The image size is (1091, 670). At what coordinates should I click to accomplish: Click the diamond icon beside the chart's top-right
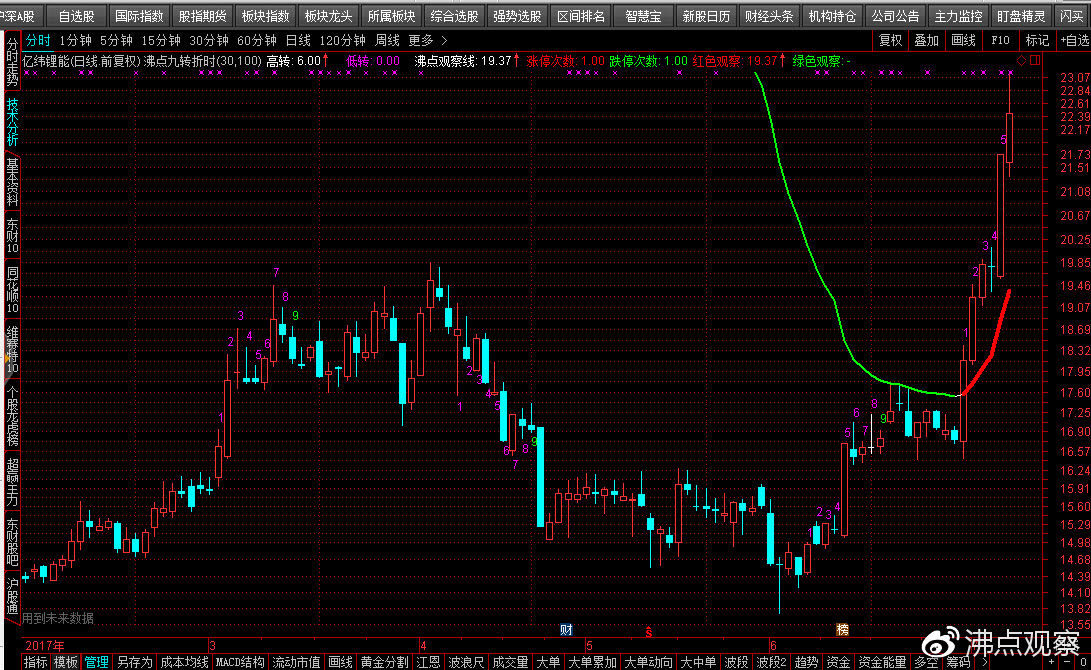[1021, 61]
